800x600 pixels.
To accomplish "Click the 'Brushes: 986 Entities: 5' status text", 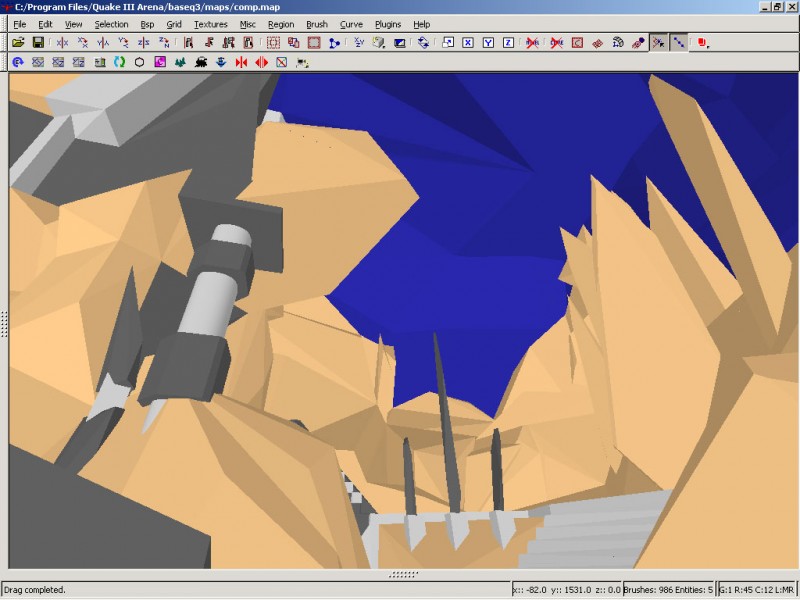I will [668, 590].
